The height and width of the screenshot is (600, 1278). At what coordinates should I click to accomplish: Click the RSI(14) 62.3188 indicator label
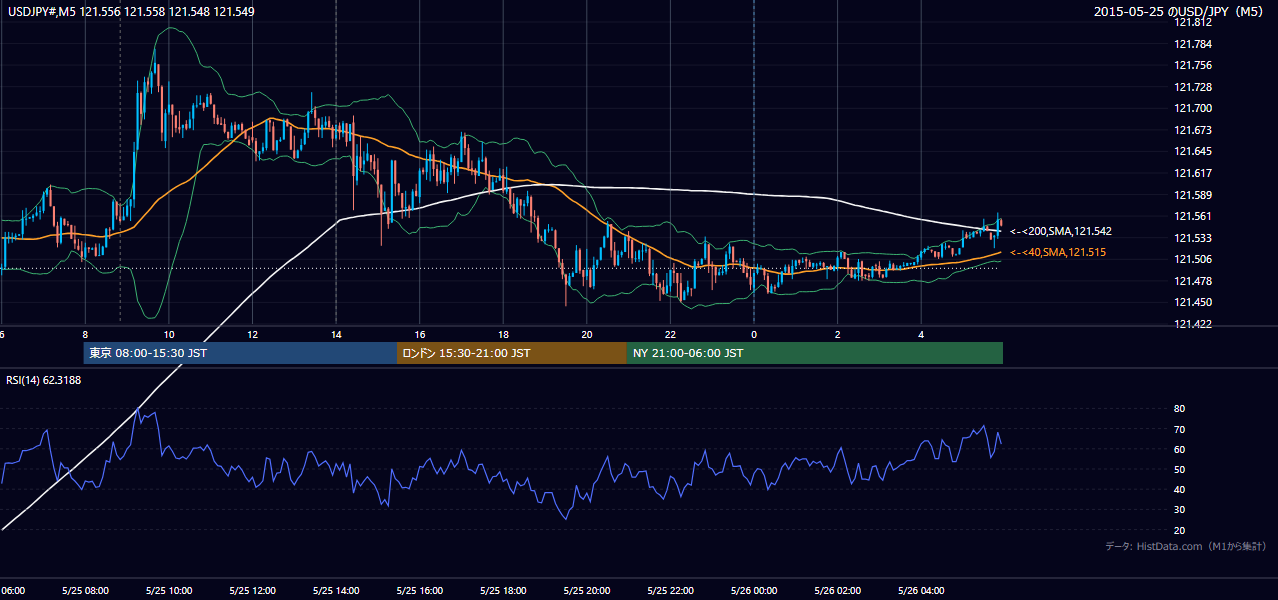tap(44, 380)
